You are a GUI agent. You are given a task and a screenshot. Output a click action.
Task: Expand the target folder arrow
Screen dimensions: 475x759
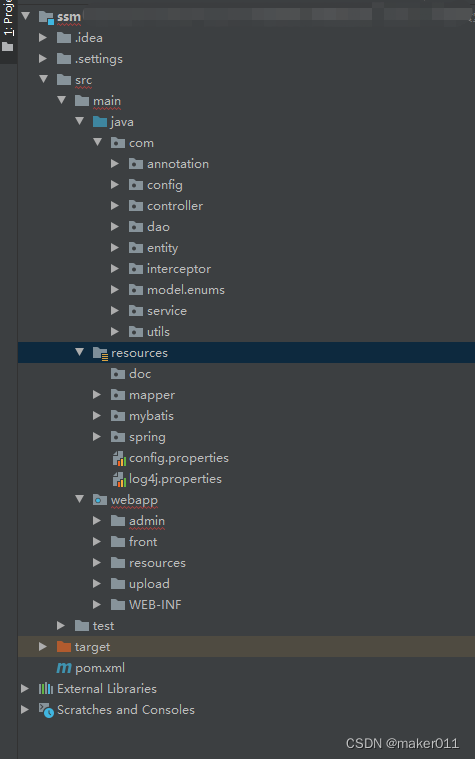click(x=43, y=646)
